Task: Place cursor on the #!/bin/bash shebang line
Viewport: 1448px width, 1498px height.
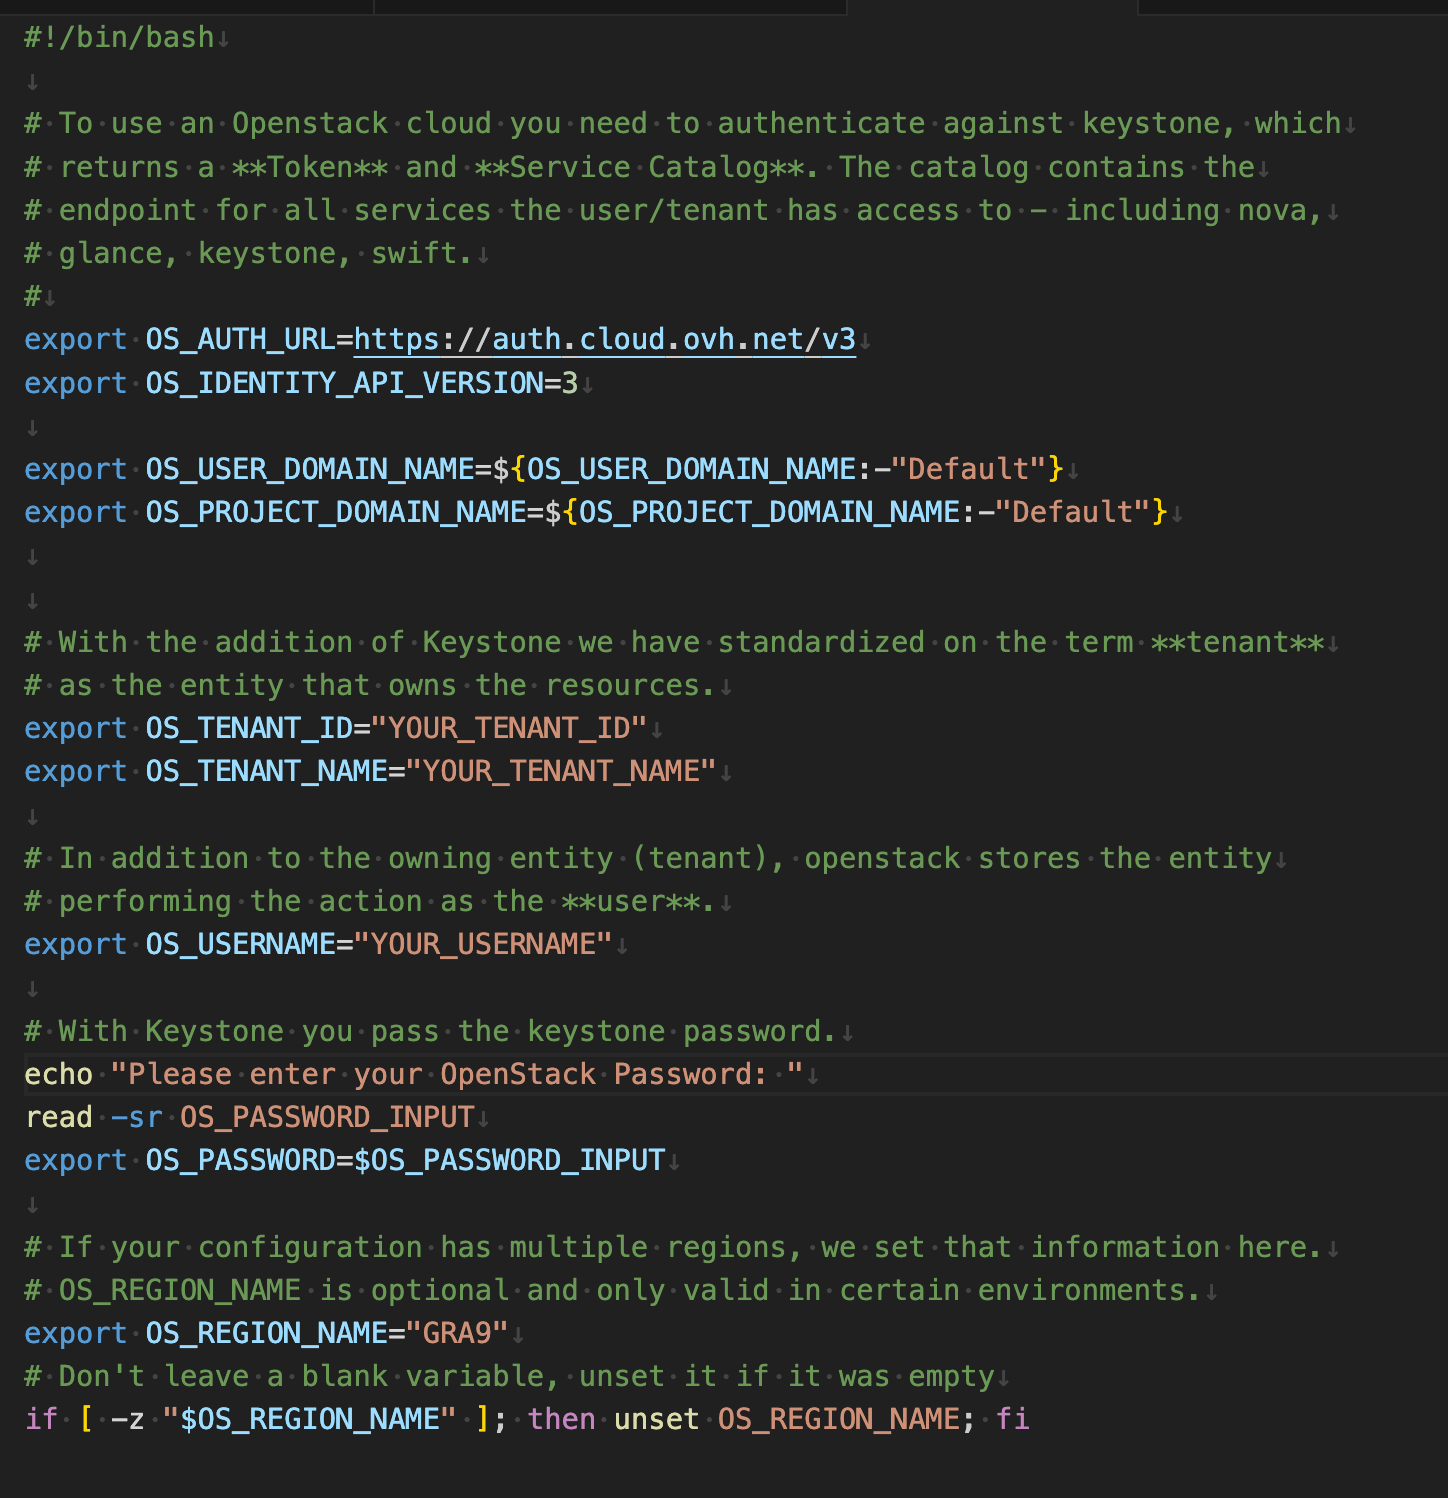Action: [x=119, y=38]
